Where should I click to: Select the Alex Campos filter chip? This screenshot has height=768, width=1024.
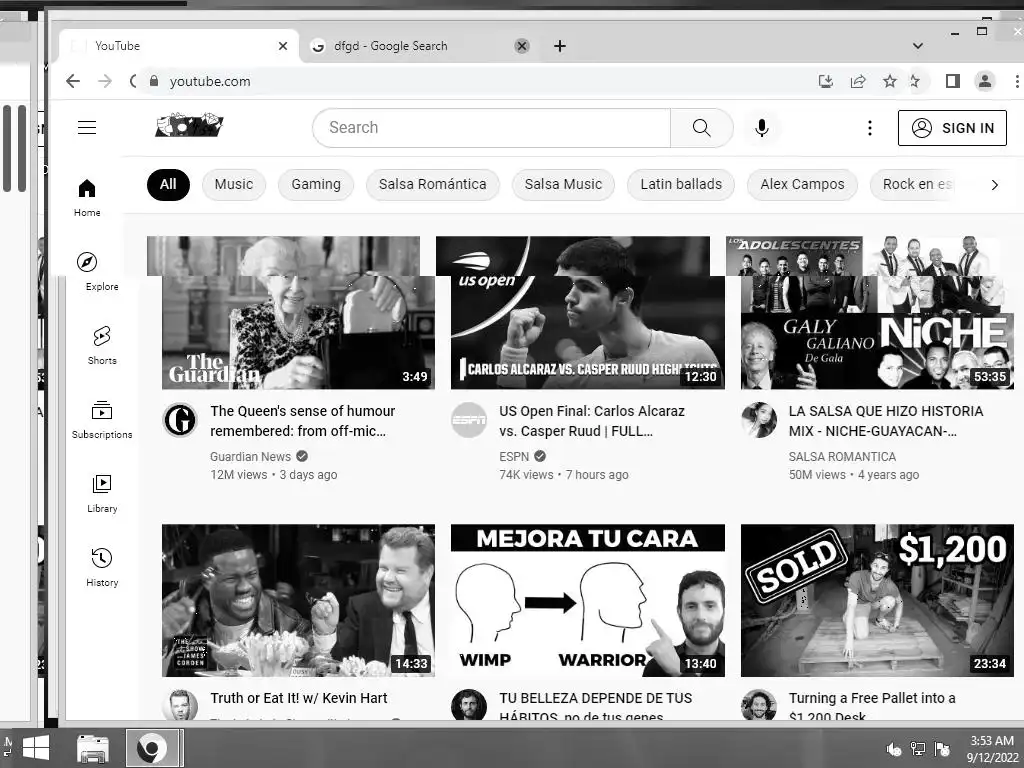coord(802,184)
